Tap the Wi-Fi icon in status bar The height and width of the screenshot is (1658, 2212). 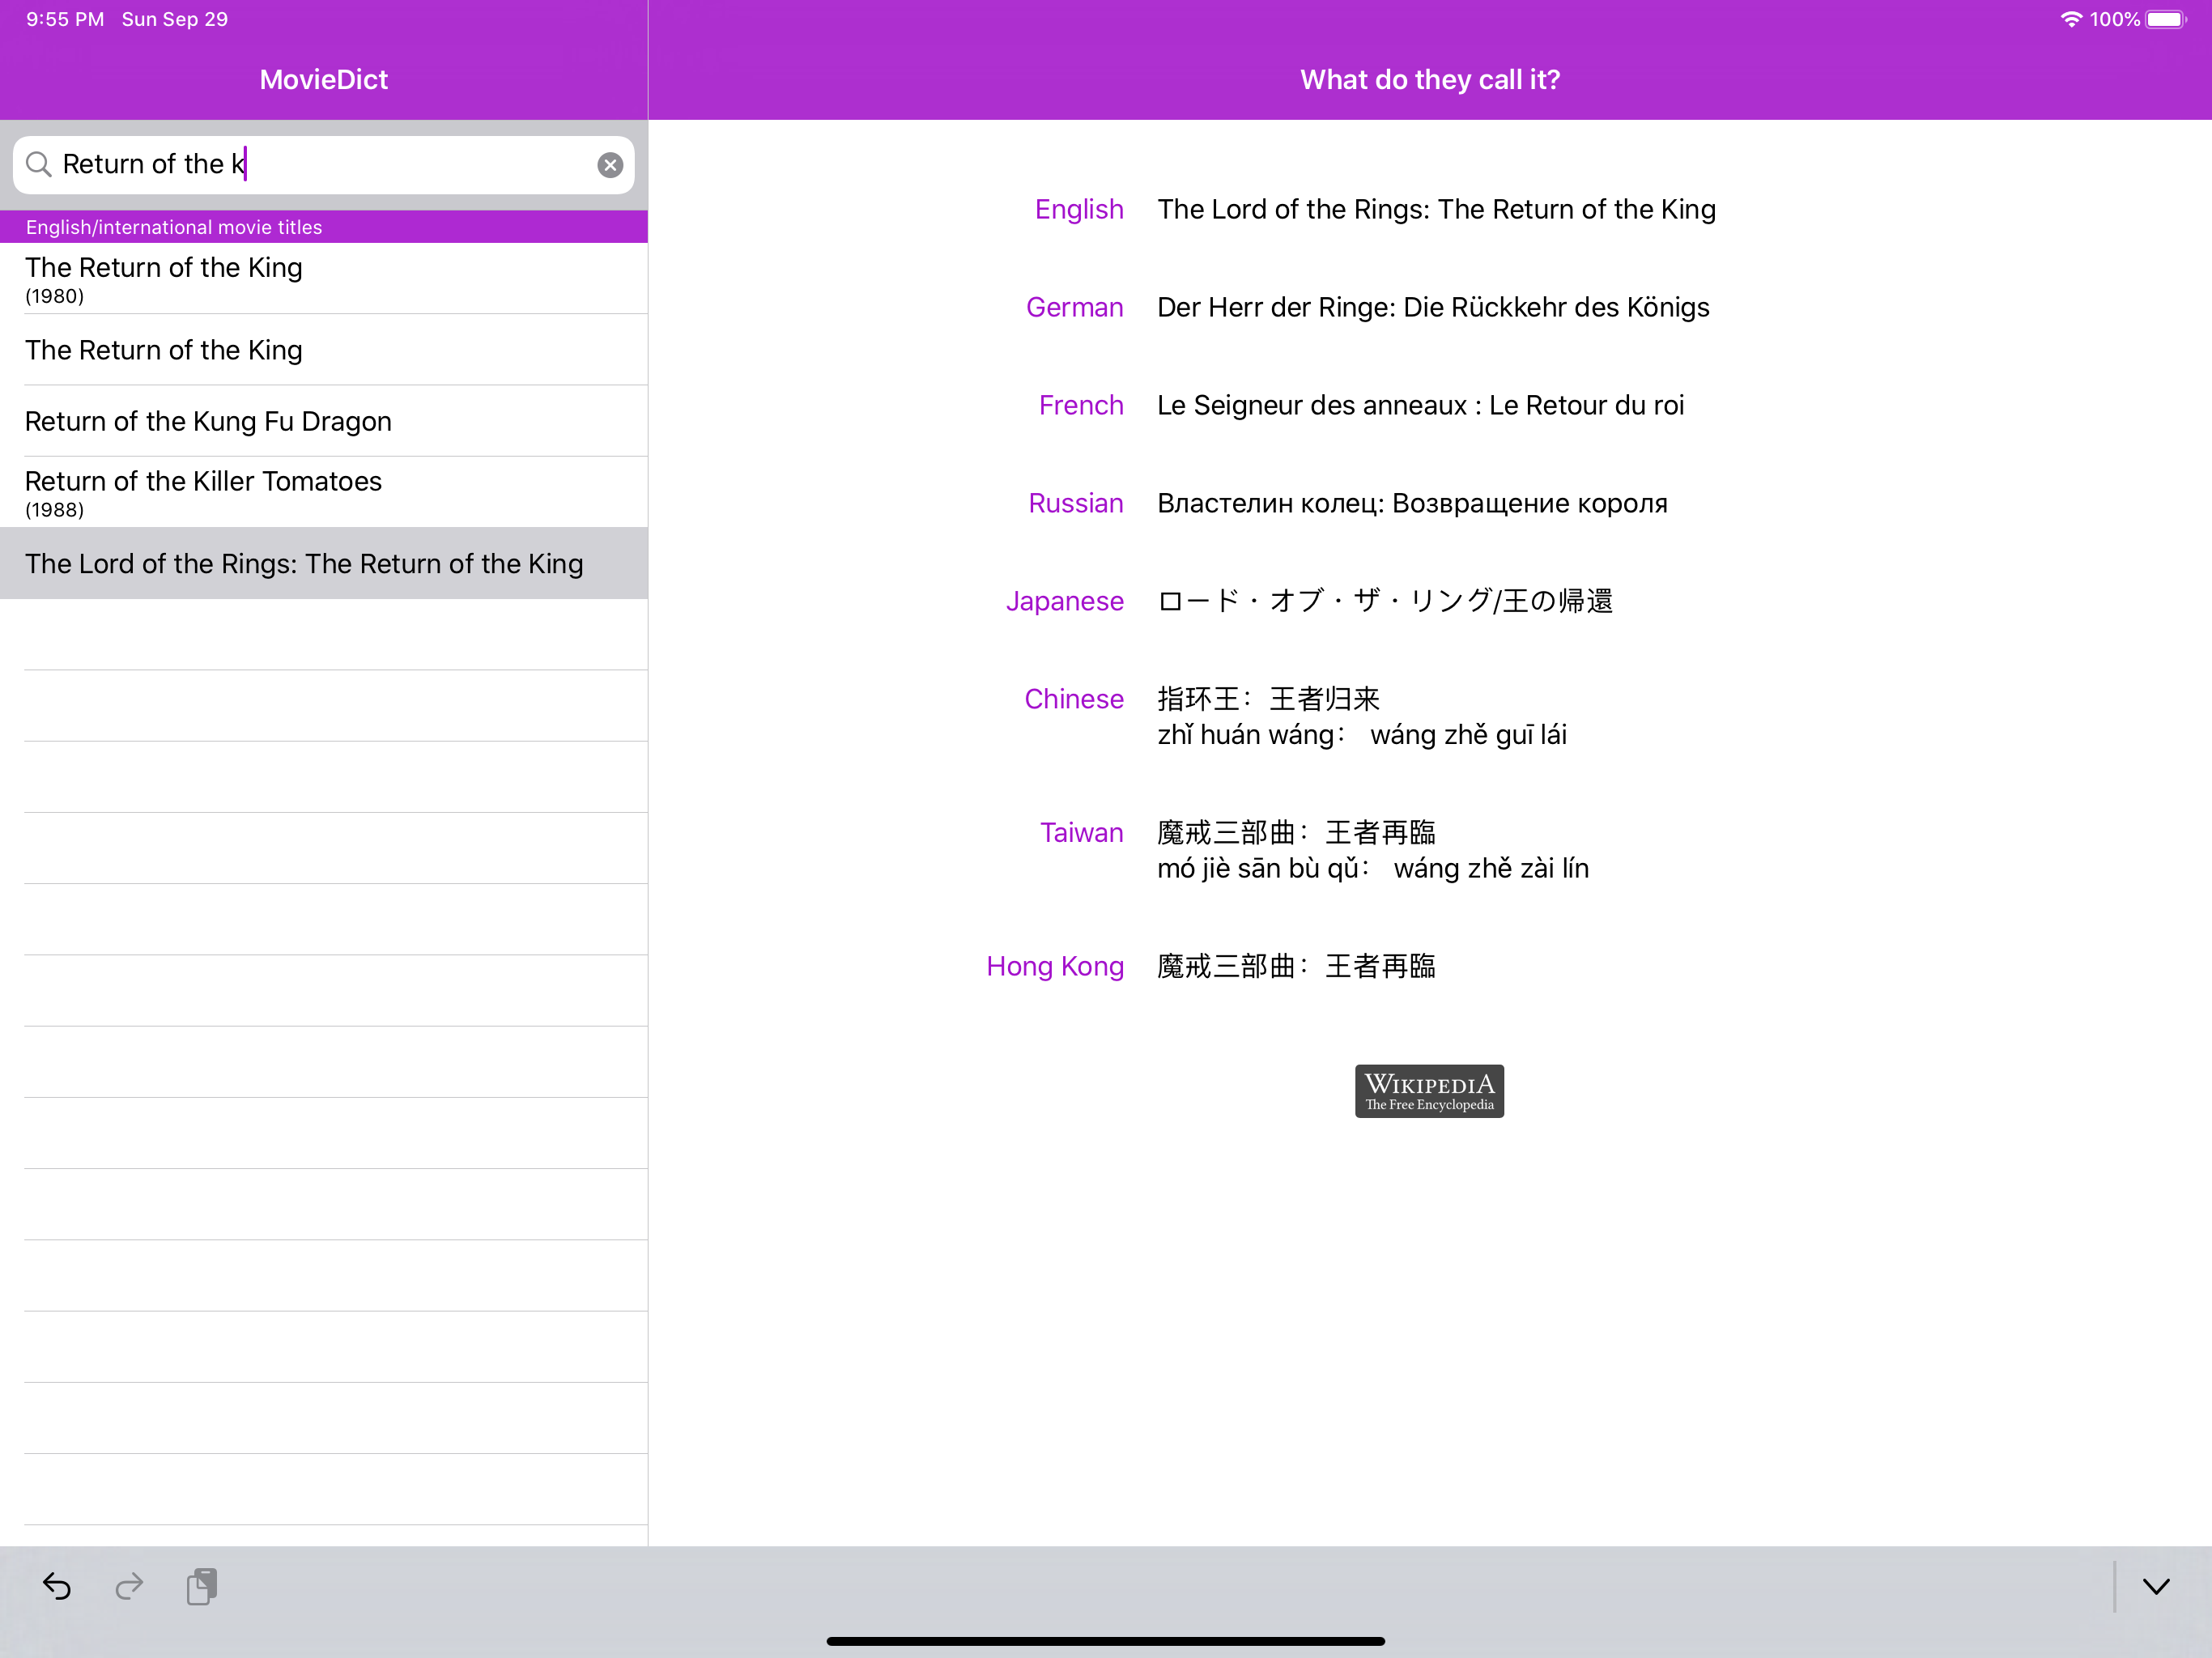pos(2071,19)
